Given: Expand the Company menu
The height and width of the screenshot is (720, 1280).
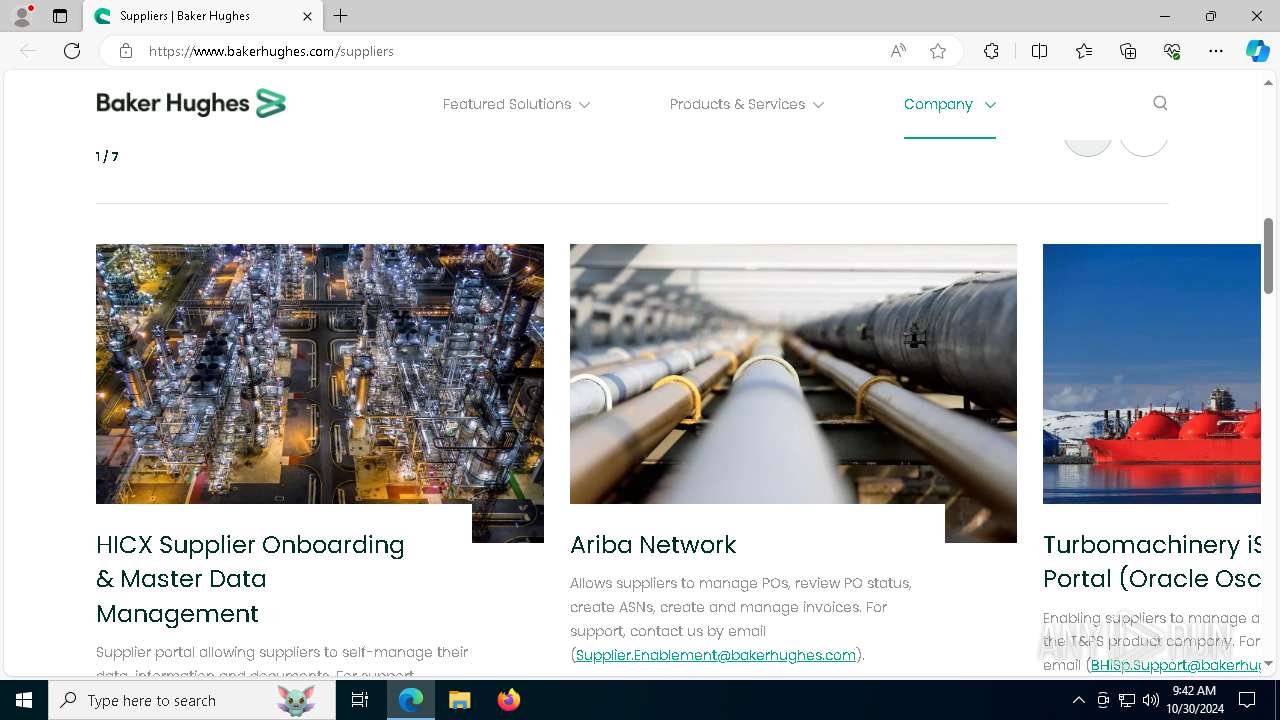Looking at the screenshot, I should (950, 104).
